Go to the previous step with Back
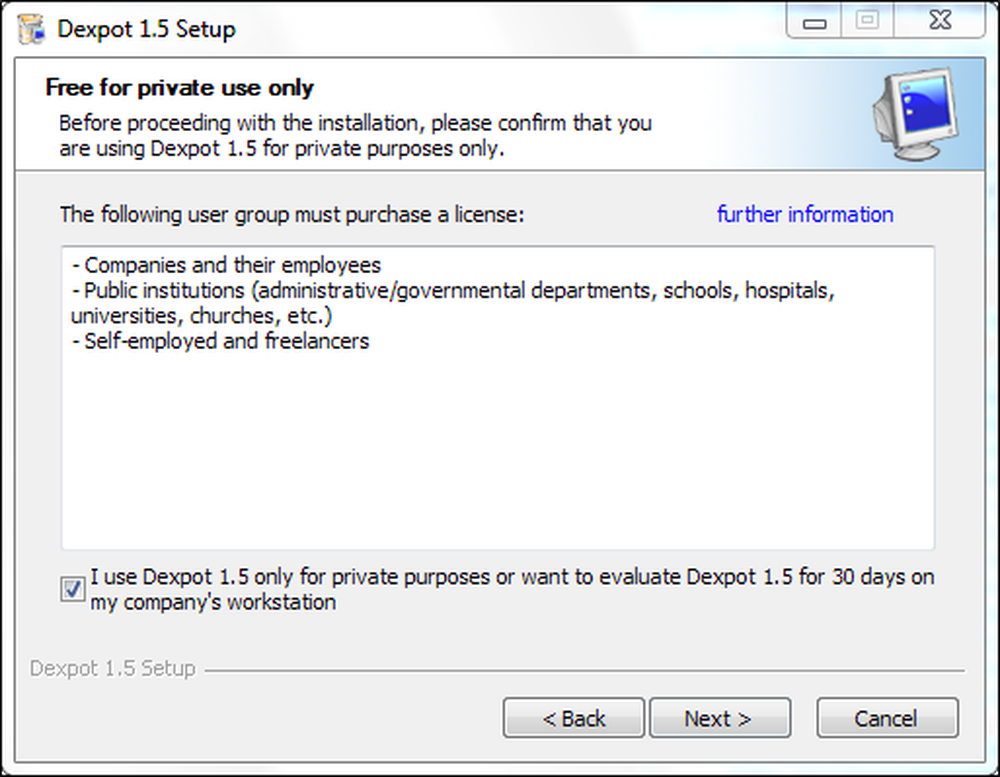Viewport: 1000px width, 777px height. click(x=573, y=718)
